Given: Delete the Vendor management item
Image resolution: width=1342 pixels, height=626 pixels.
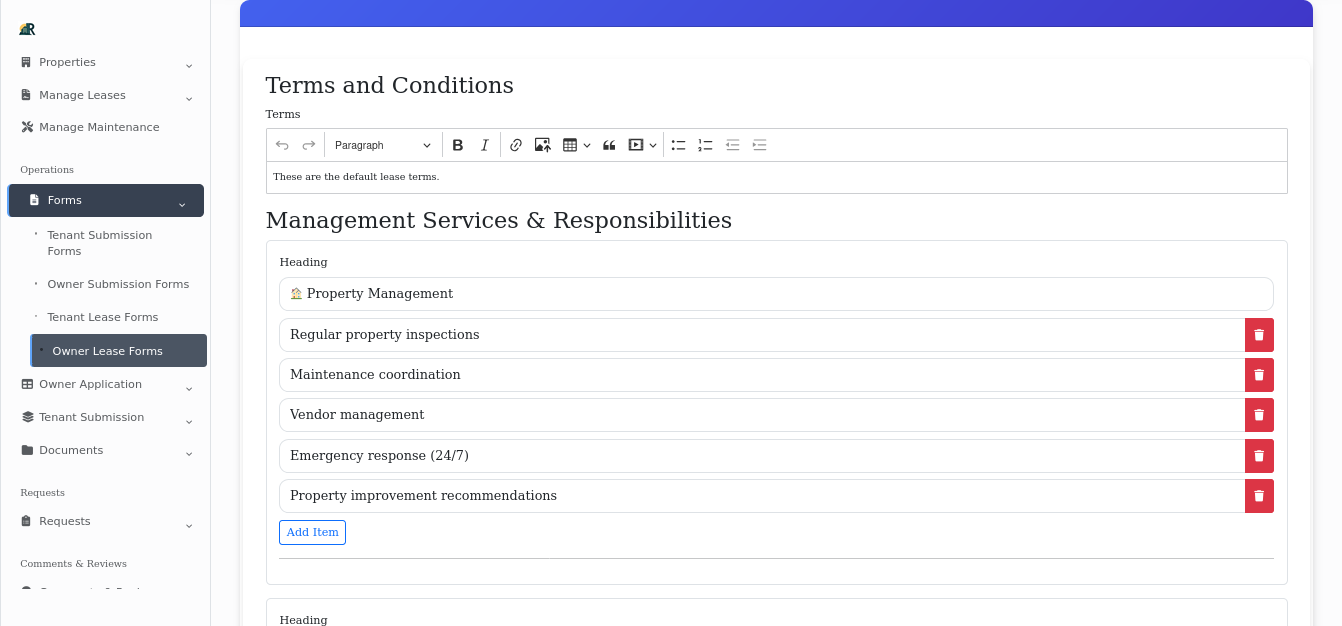Looking at the screenshot, I should tap(1259, 414).
